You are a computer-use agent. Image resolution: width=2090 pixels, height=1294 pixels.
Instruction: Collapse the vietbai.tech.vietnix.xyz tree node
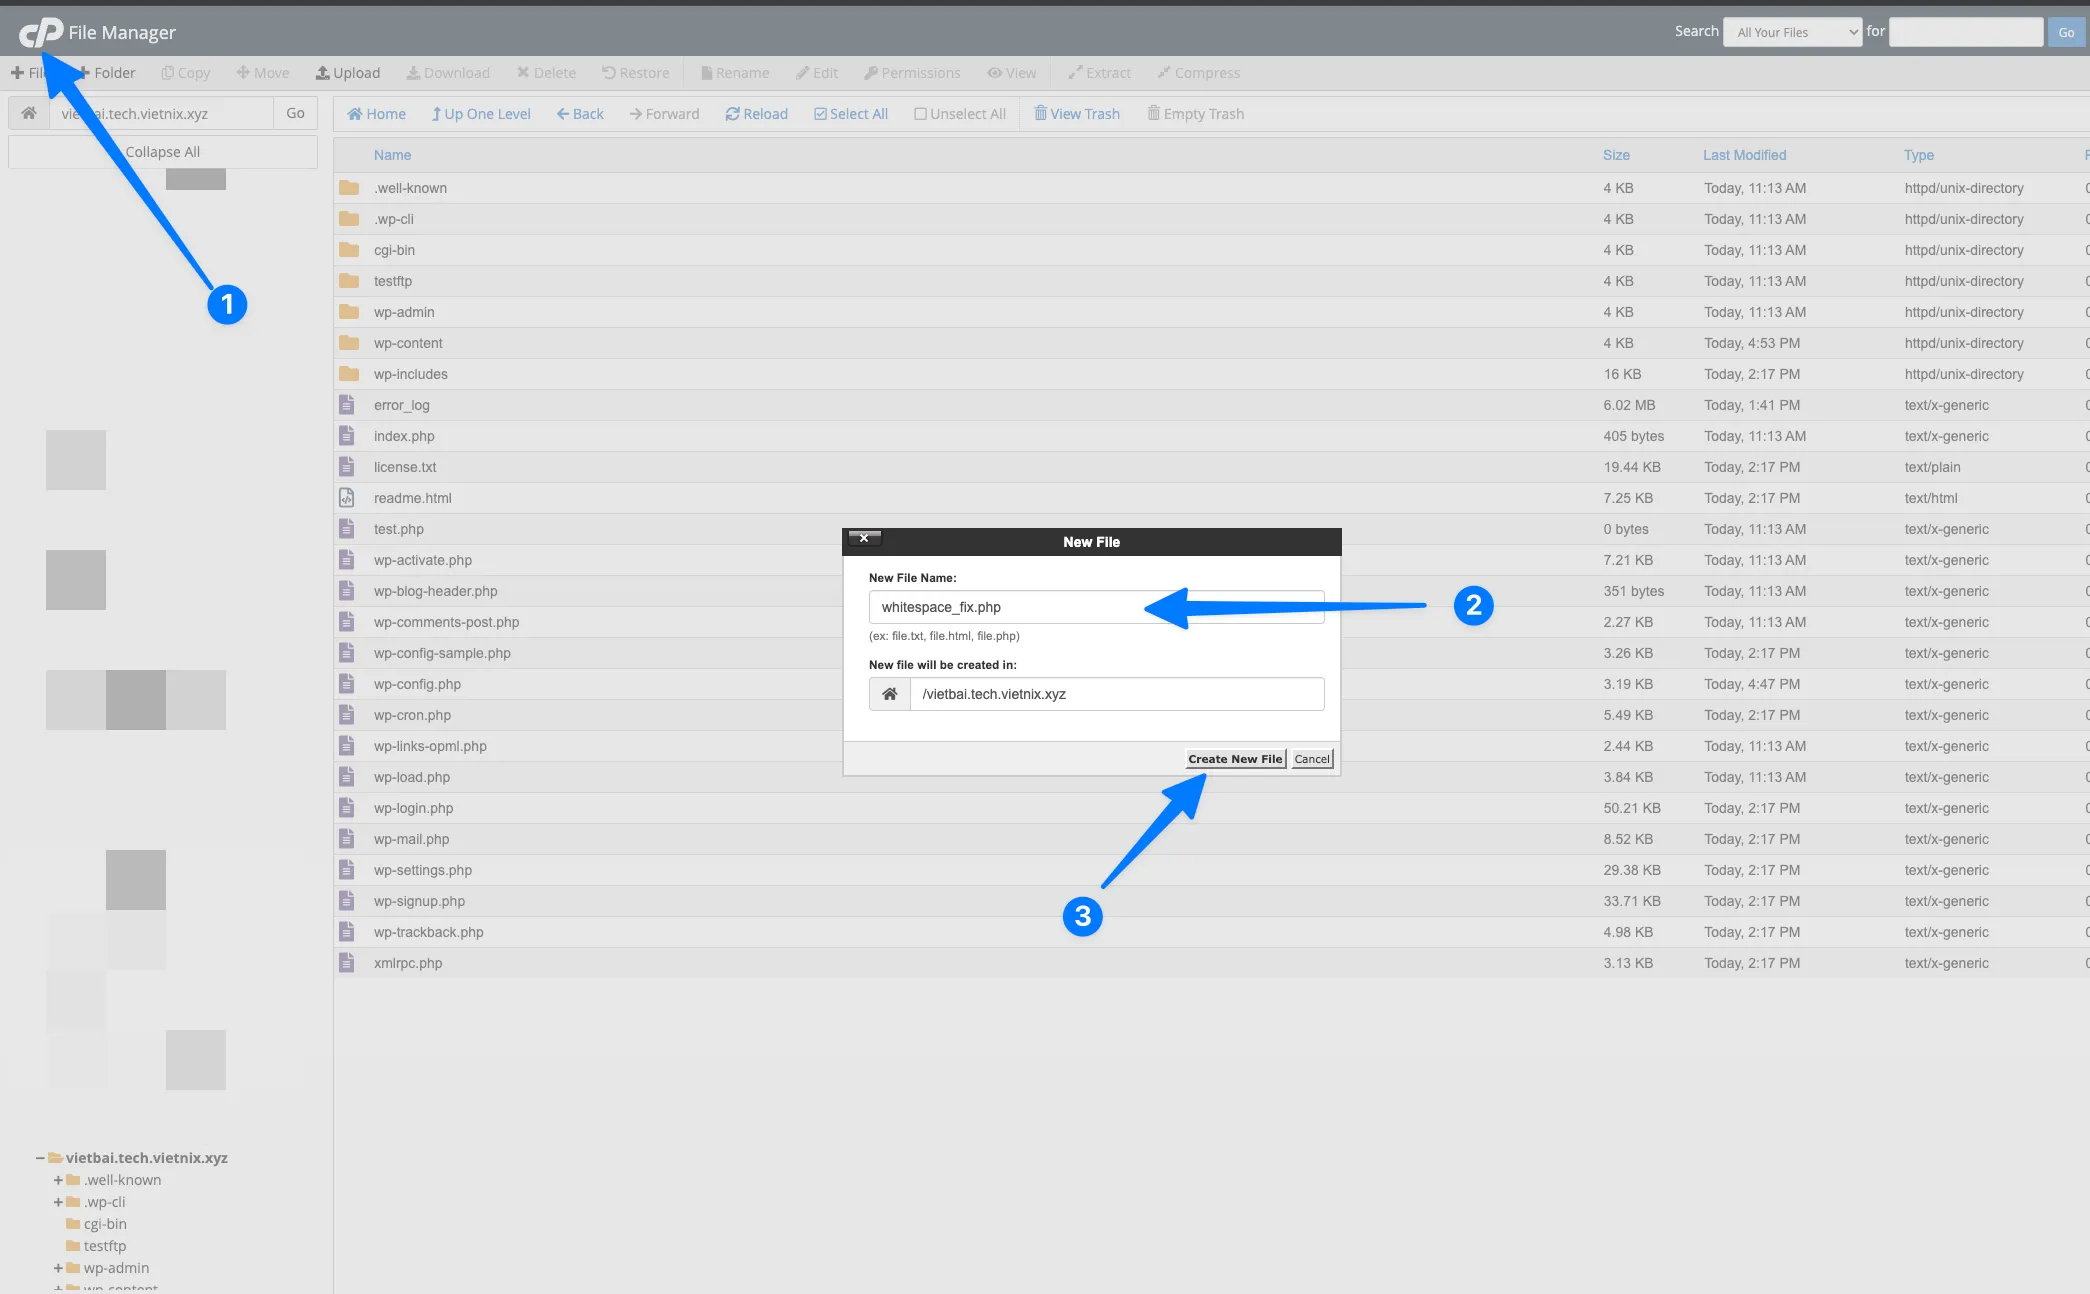click(x=40, y=1158)
